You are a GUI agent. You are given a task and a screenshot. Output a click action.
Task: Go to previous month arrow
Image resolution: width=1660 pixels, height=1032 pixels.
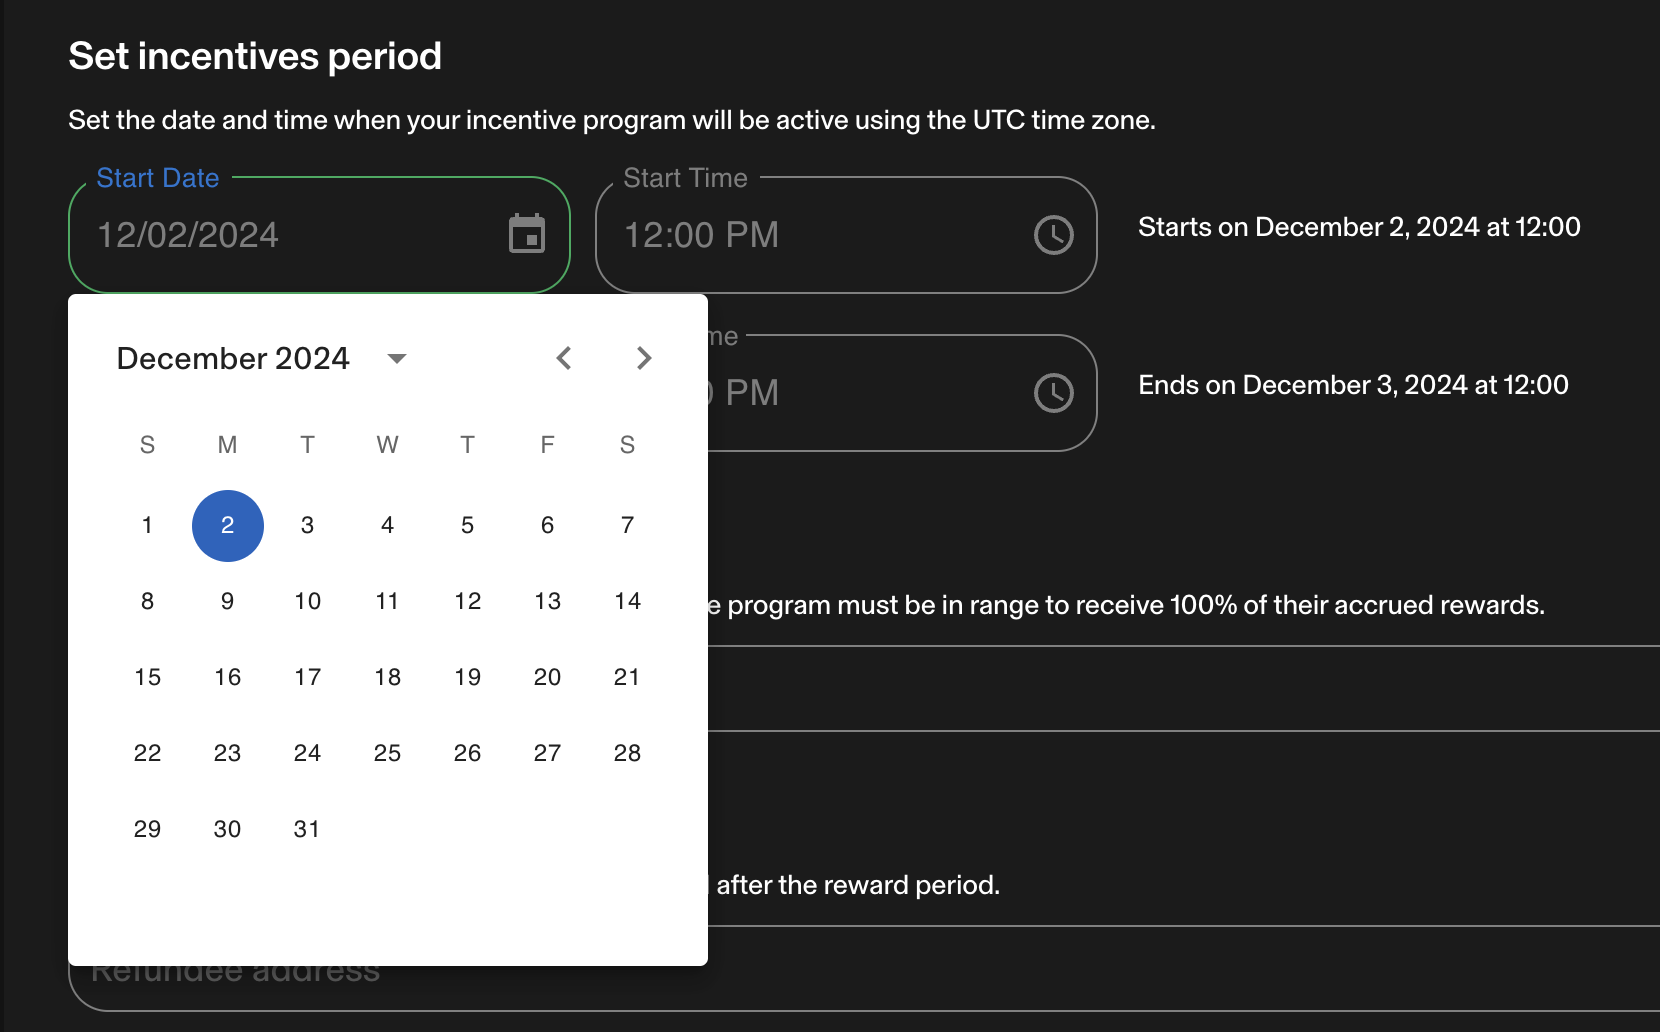click(x=564, y=358)
